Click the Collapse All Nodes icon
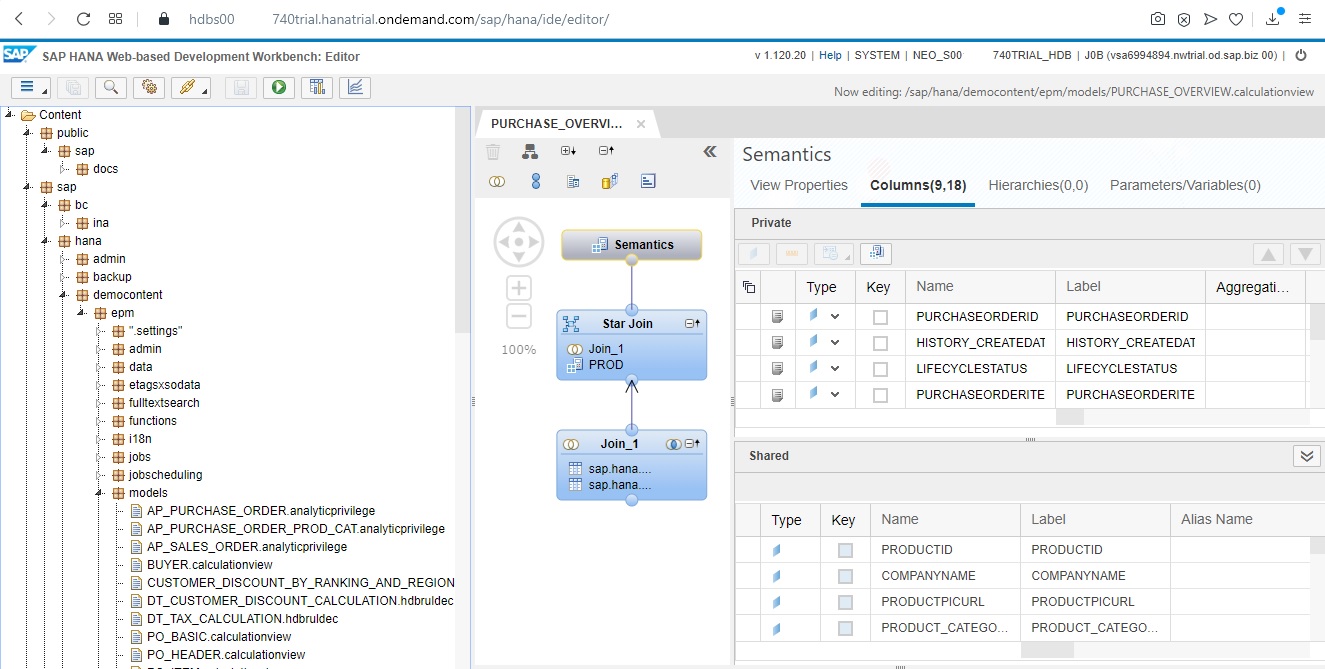 608,150
